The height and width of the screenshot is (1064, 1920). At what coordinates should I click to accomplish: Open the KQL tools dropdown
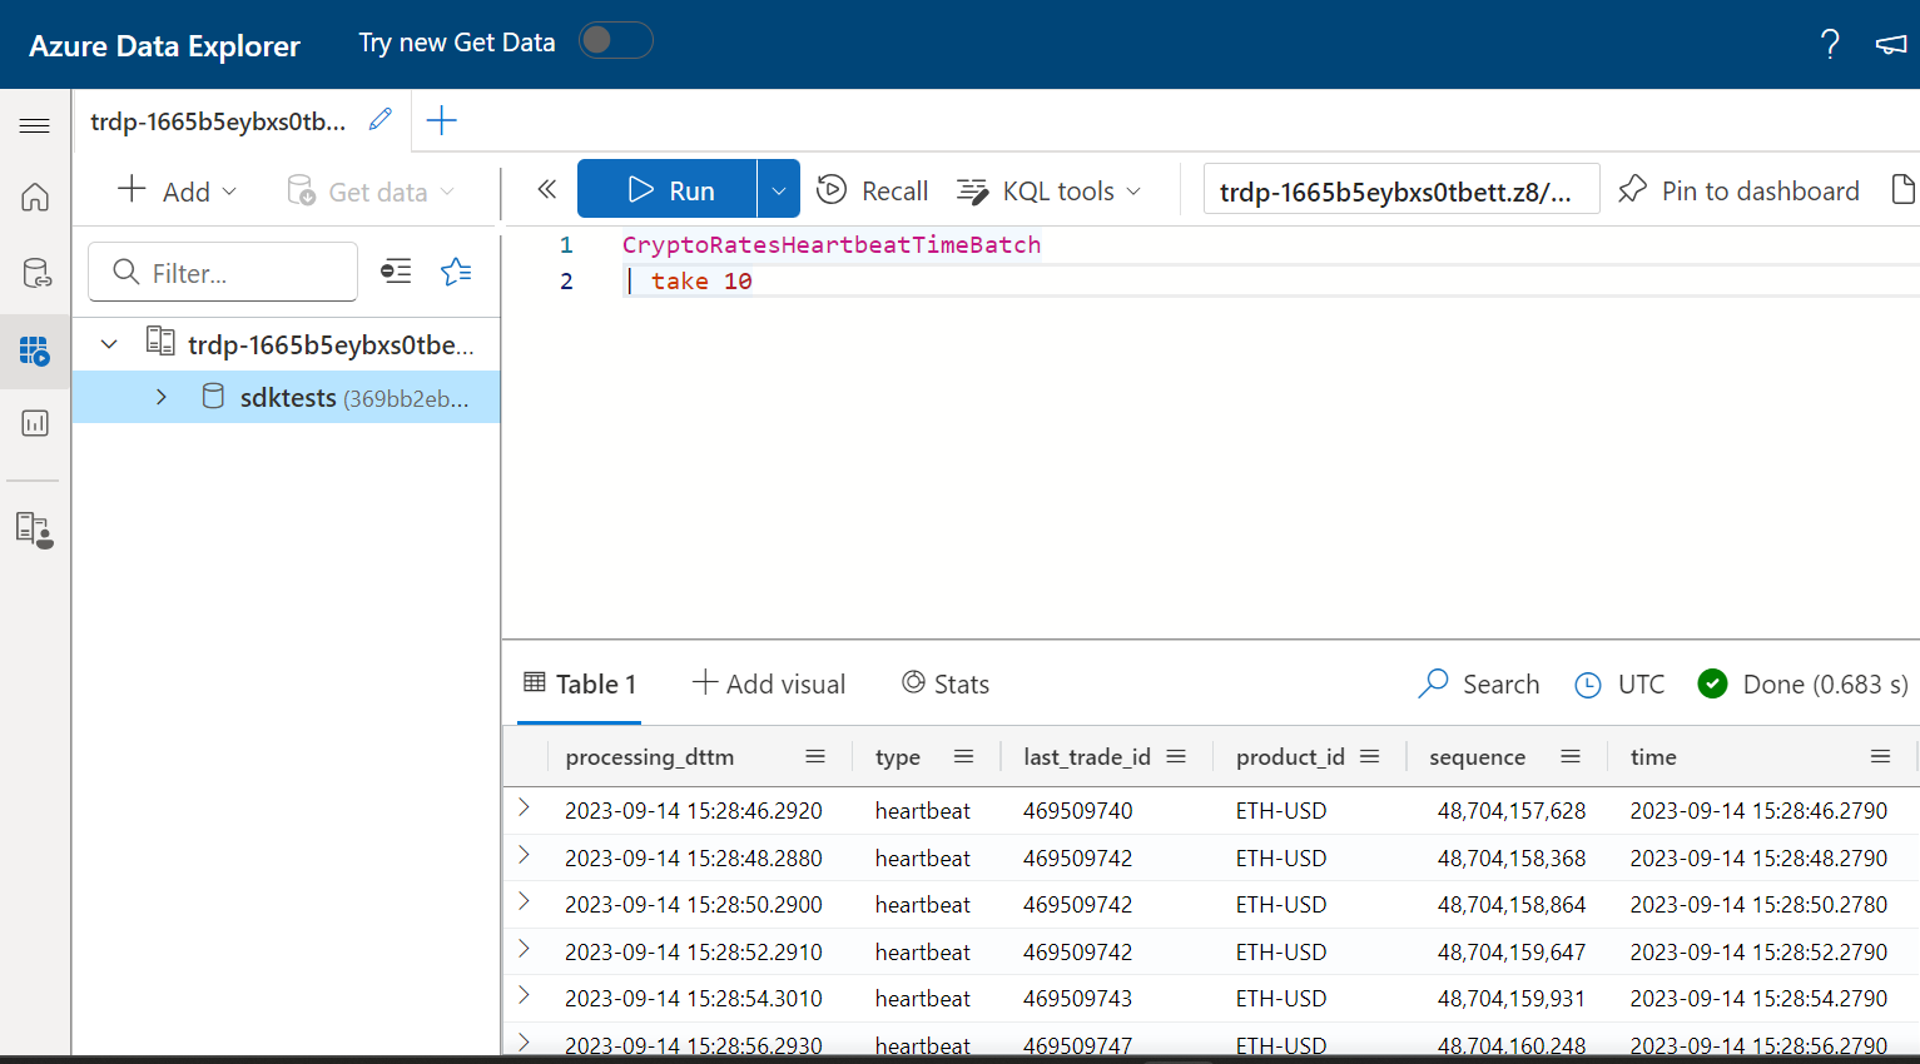pos(1049,190)
